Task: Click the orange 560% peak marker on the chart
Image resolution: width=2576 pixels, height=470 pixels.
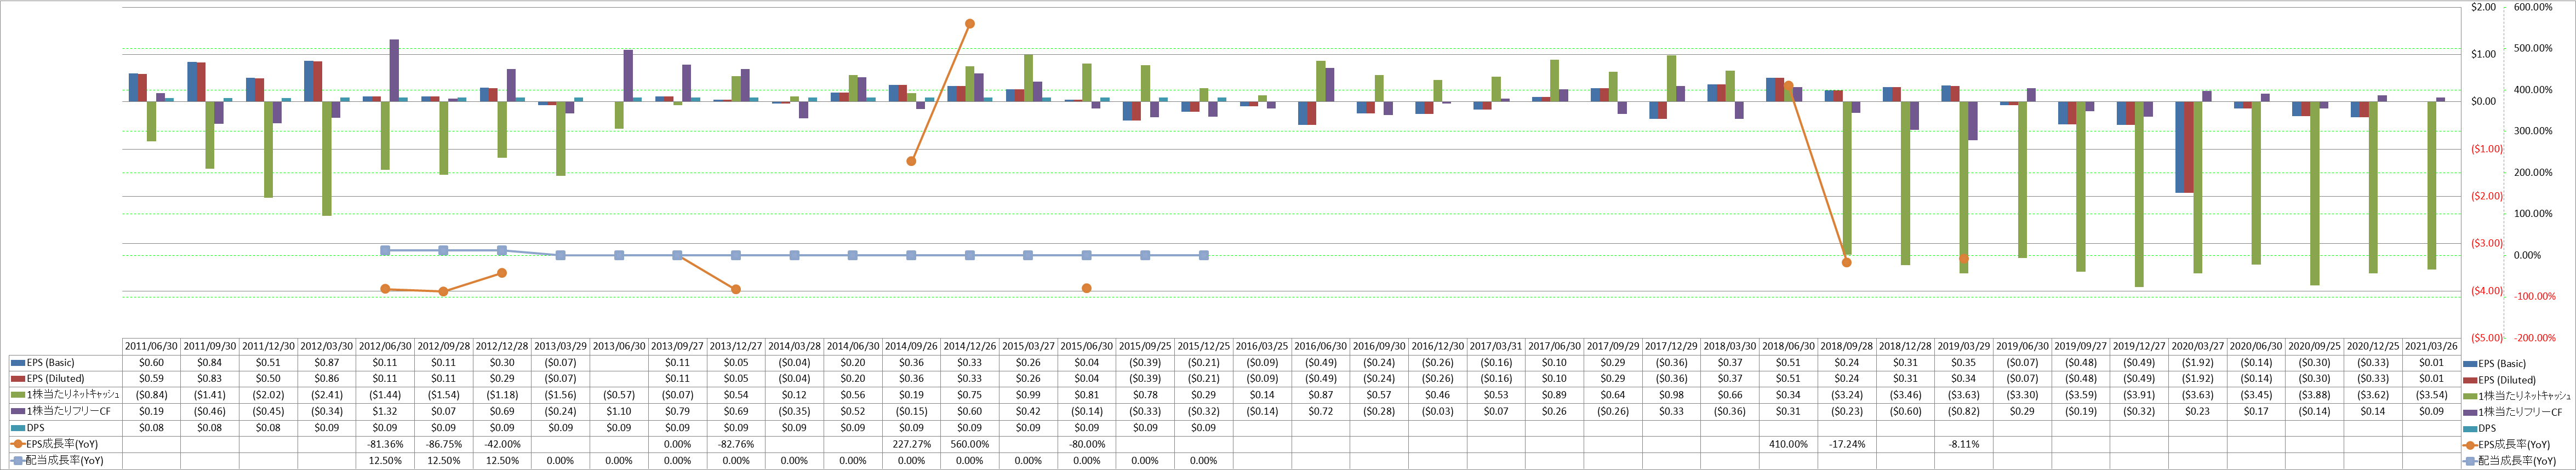Action: (970, 23)
